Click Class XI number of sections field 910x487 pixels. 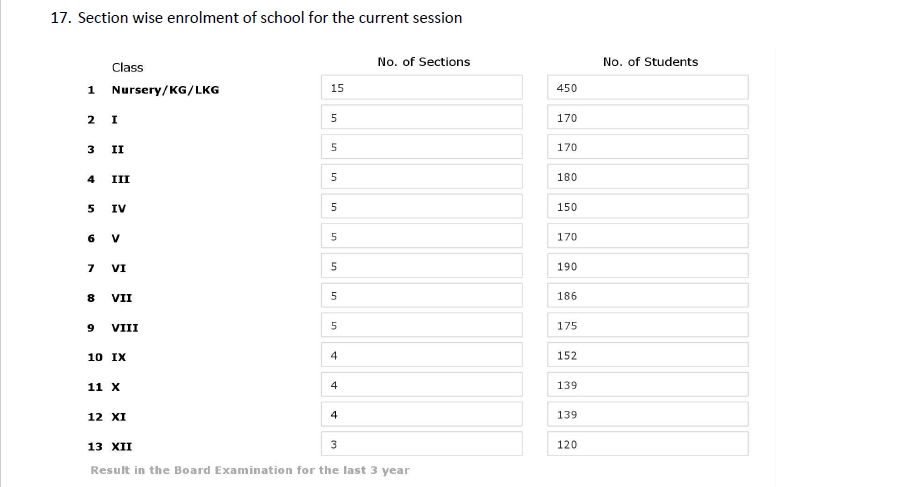422,414
